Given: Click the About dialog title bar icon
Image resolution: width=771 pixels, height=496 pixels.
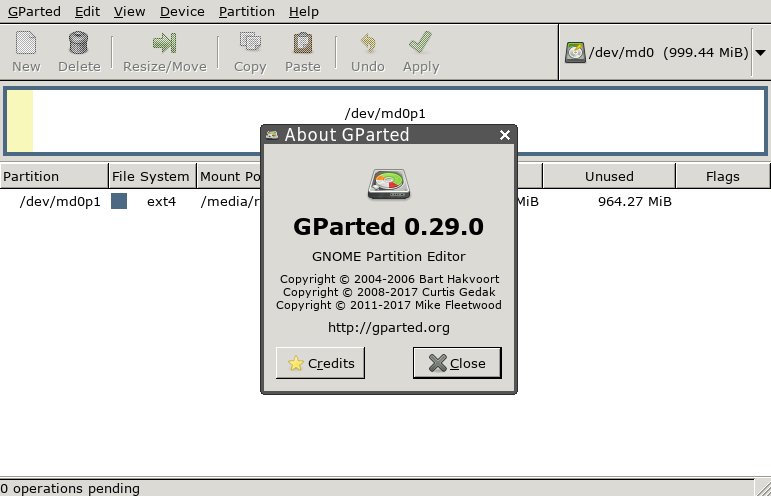Looking at the screenshot, I should (x=272, y=135).
